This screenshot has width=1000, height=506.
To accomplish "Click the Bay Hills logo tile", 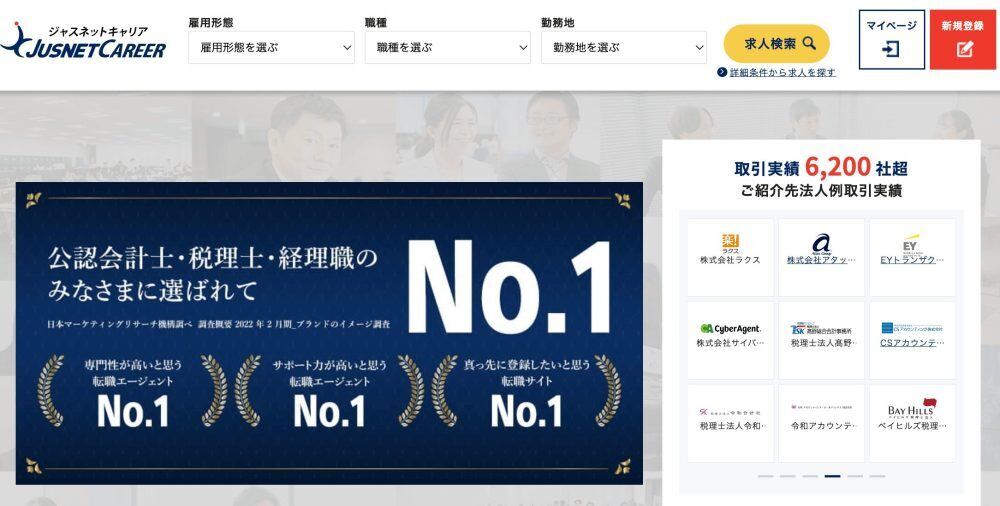I will pos(912,423).
